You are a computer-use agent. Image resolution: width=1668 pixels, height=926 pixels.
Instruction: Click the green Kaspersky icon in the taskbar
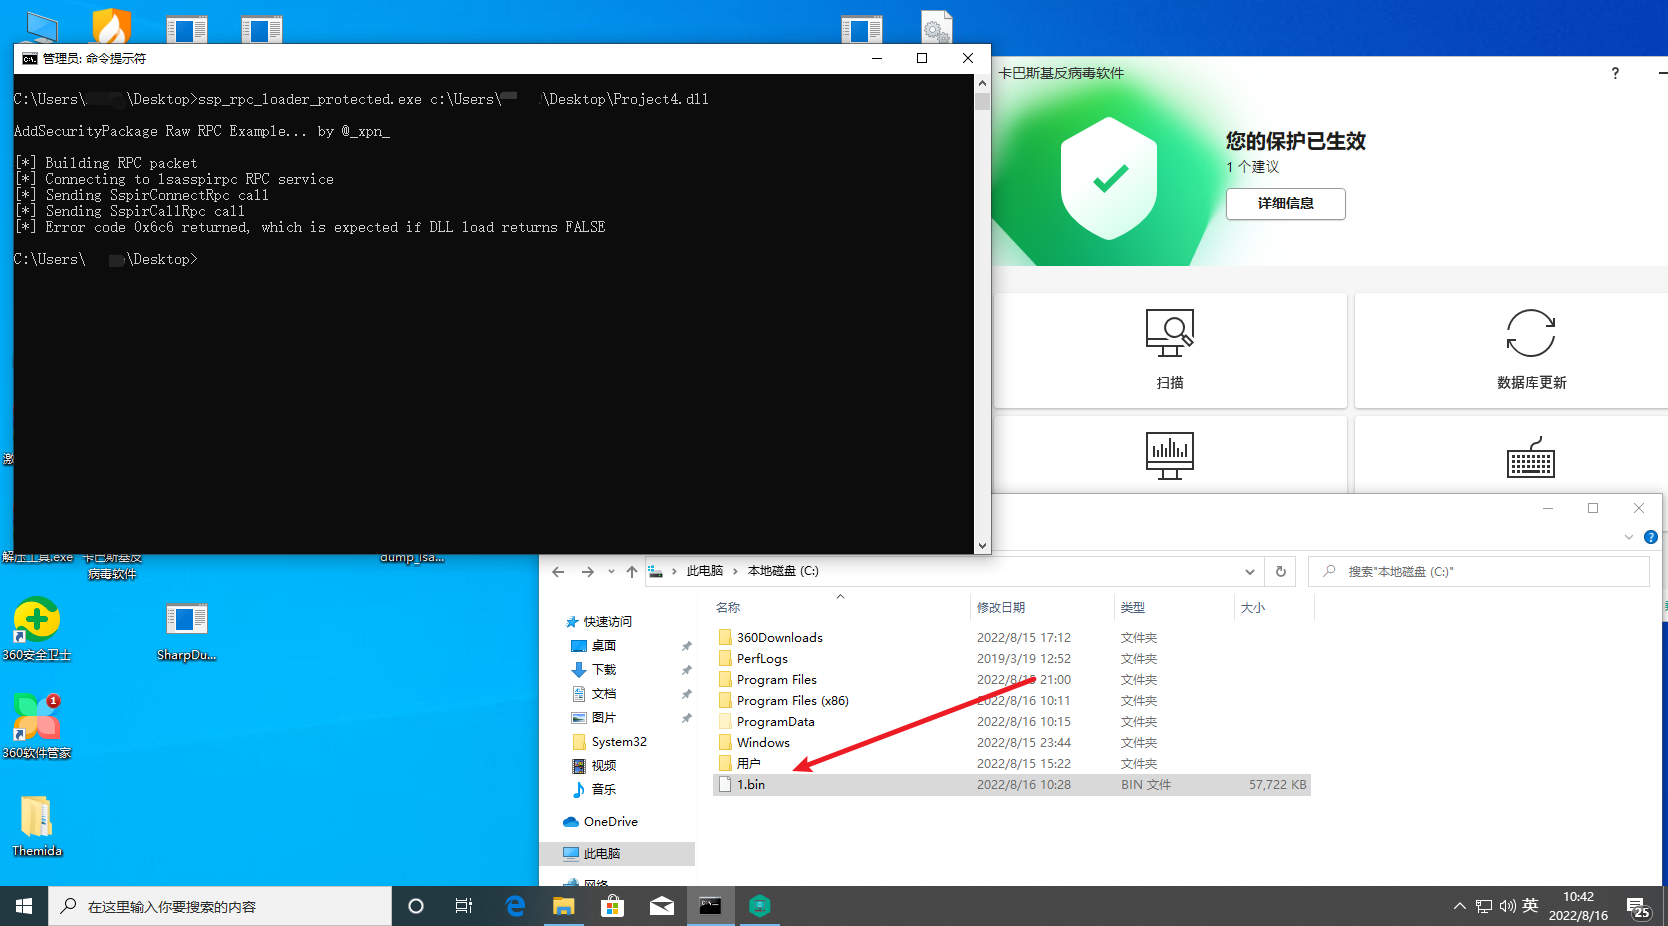coord(759,906)
